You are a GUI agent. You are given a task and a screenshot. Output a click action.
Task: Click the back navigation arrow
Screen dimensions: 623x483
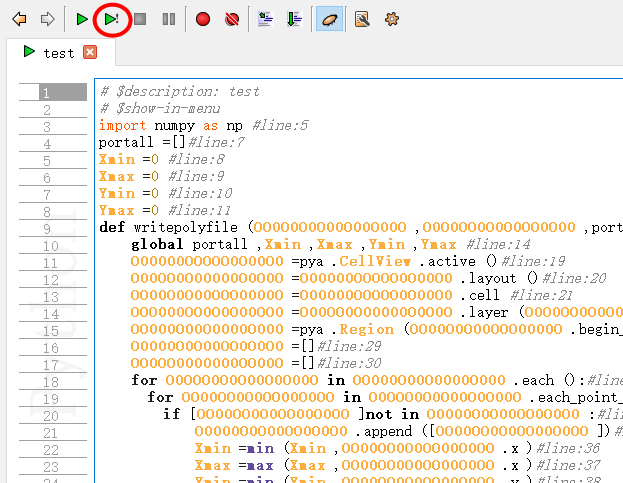coord(20,19)
